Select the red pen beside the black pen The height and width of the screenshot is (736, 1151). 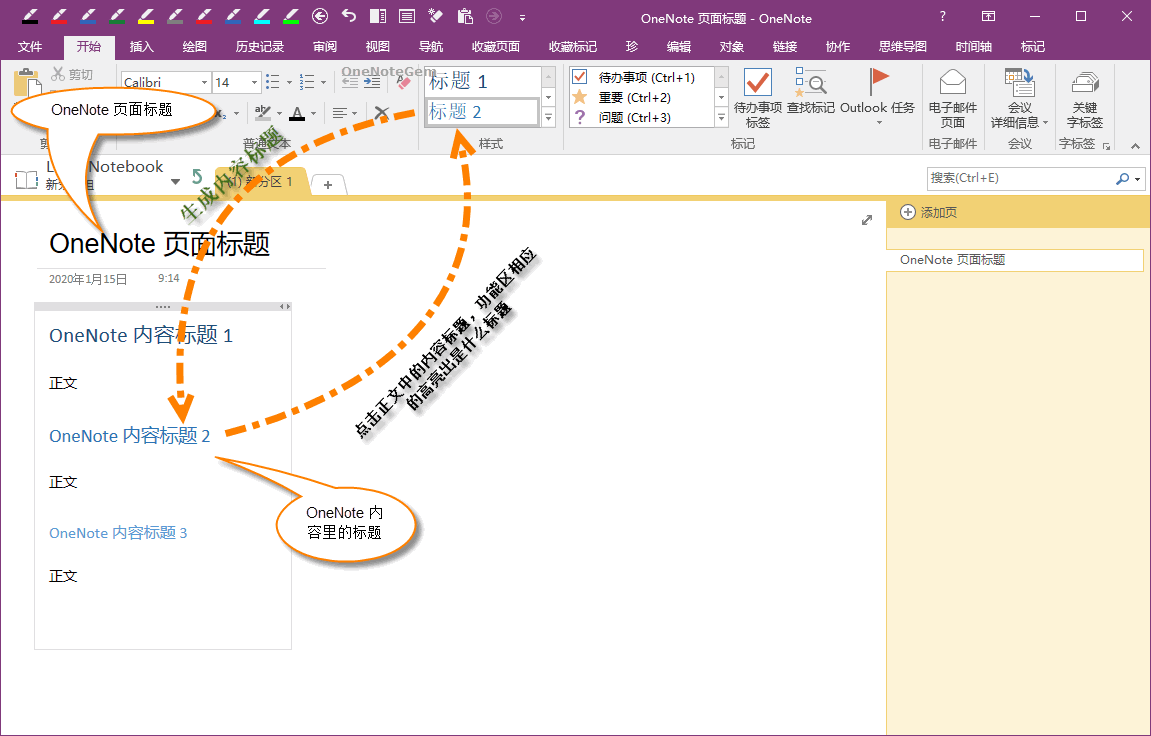pyautogui.click(x=59, y=16)
